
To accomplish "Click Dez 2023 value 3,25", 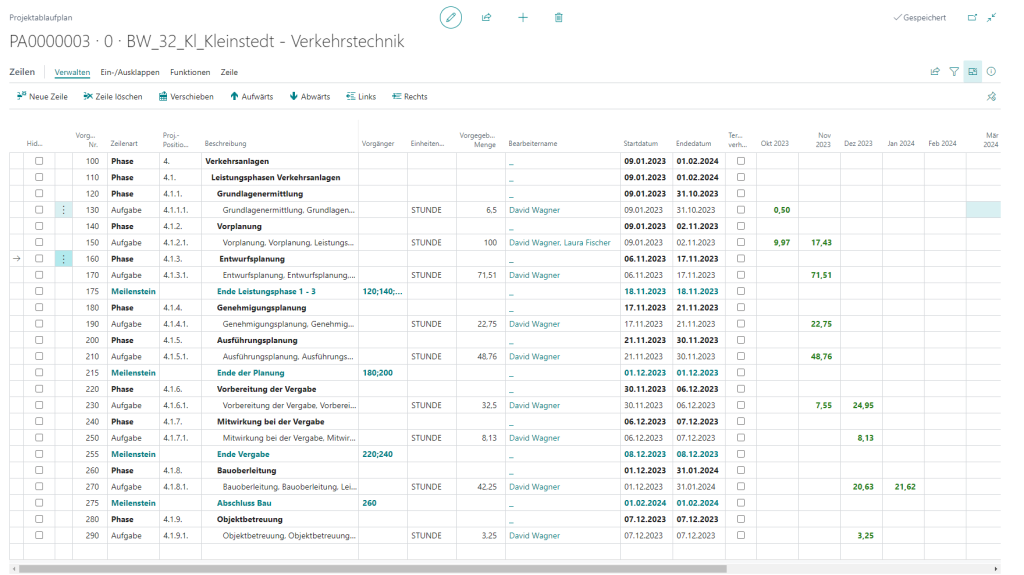I will point(865,536).
